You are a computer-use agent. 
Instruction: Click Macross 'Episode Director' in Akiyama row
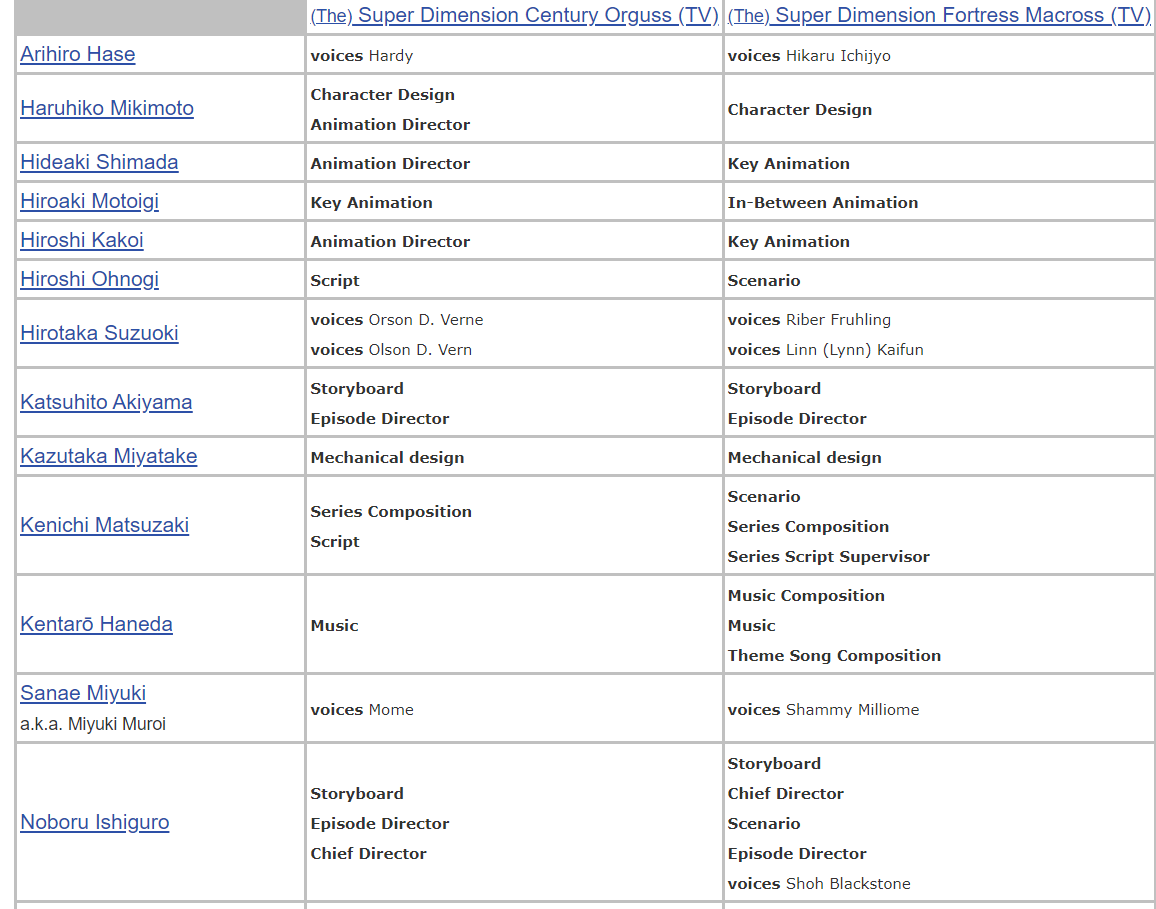(797, 419)
